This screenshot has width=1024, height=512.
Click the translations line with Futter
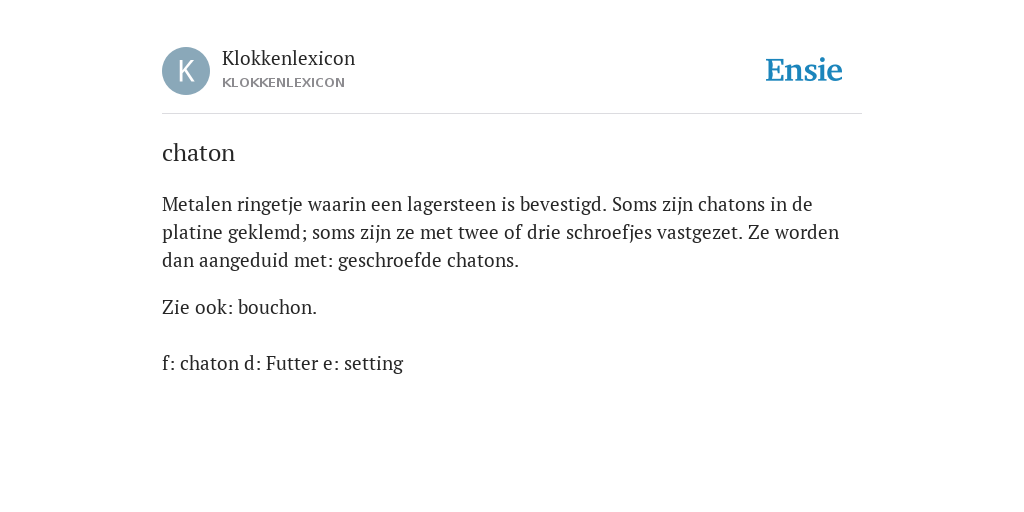pos(282,363)
